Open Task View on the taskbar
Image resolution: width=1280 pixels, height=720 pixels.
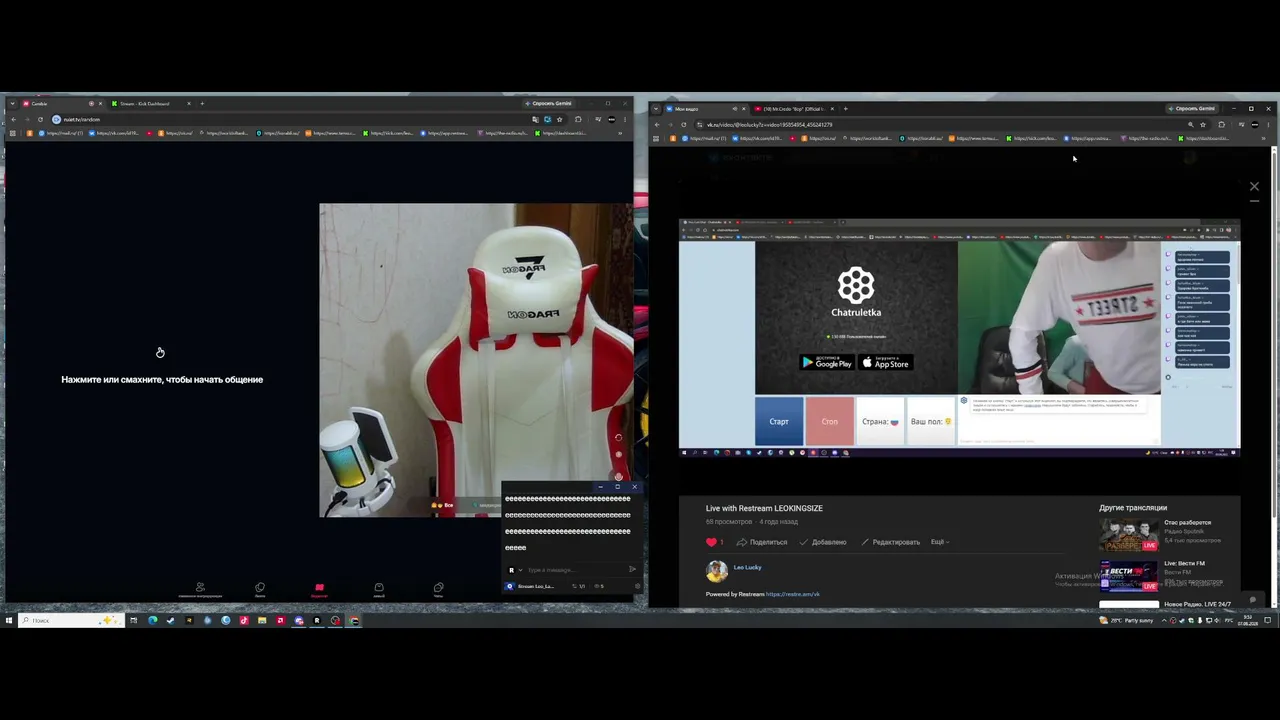pyautogui.click(x=133, y=621)
